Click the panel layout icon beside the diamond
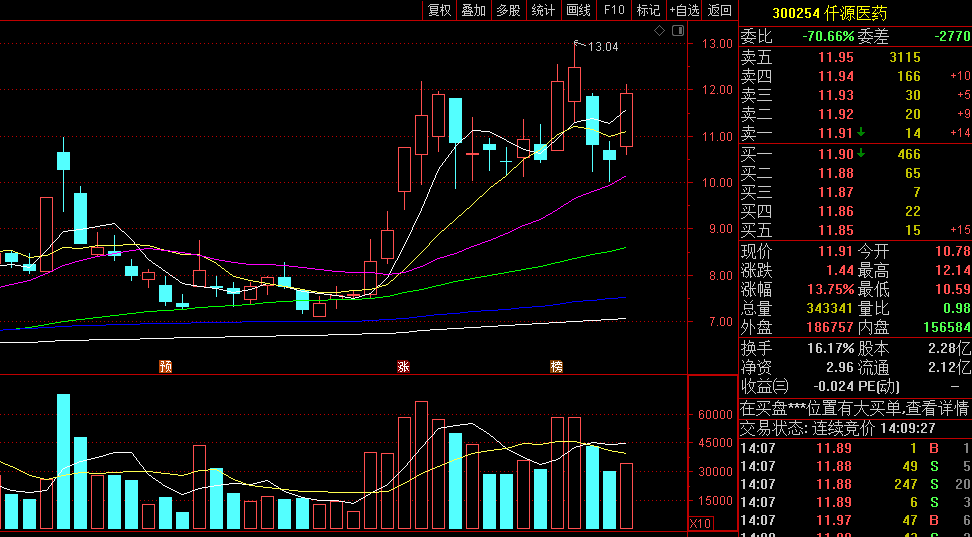The image size is (972, 537). pyautogui.click(x=677, y=32)
